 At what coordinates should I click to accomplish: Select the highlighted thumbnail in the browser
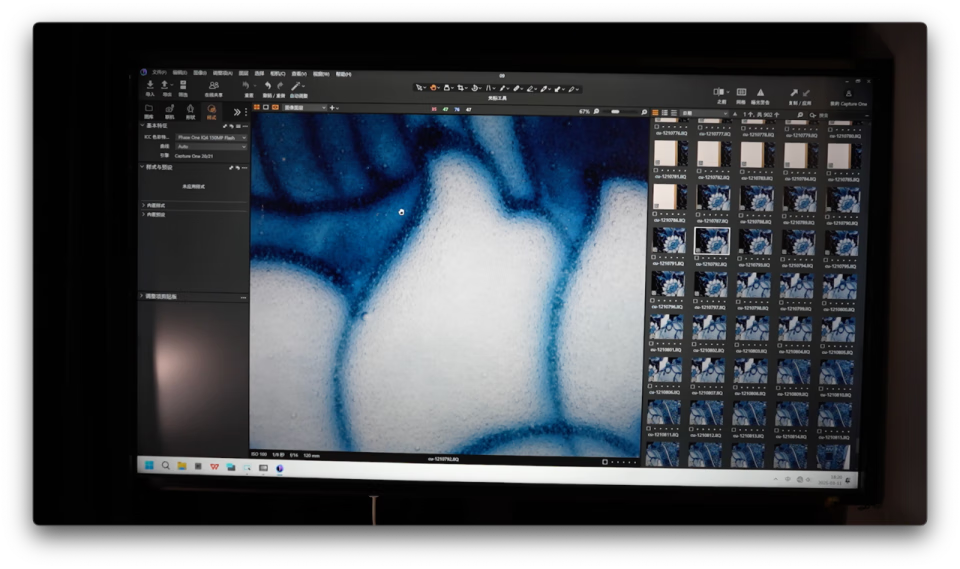pos(711,240)
